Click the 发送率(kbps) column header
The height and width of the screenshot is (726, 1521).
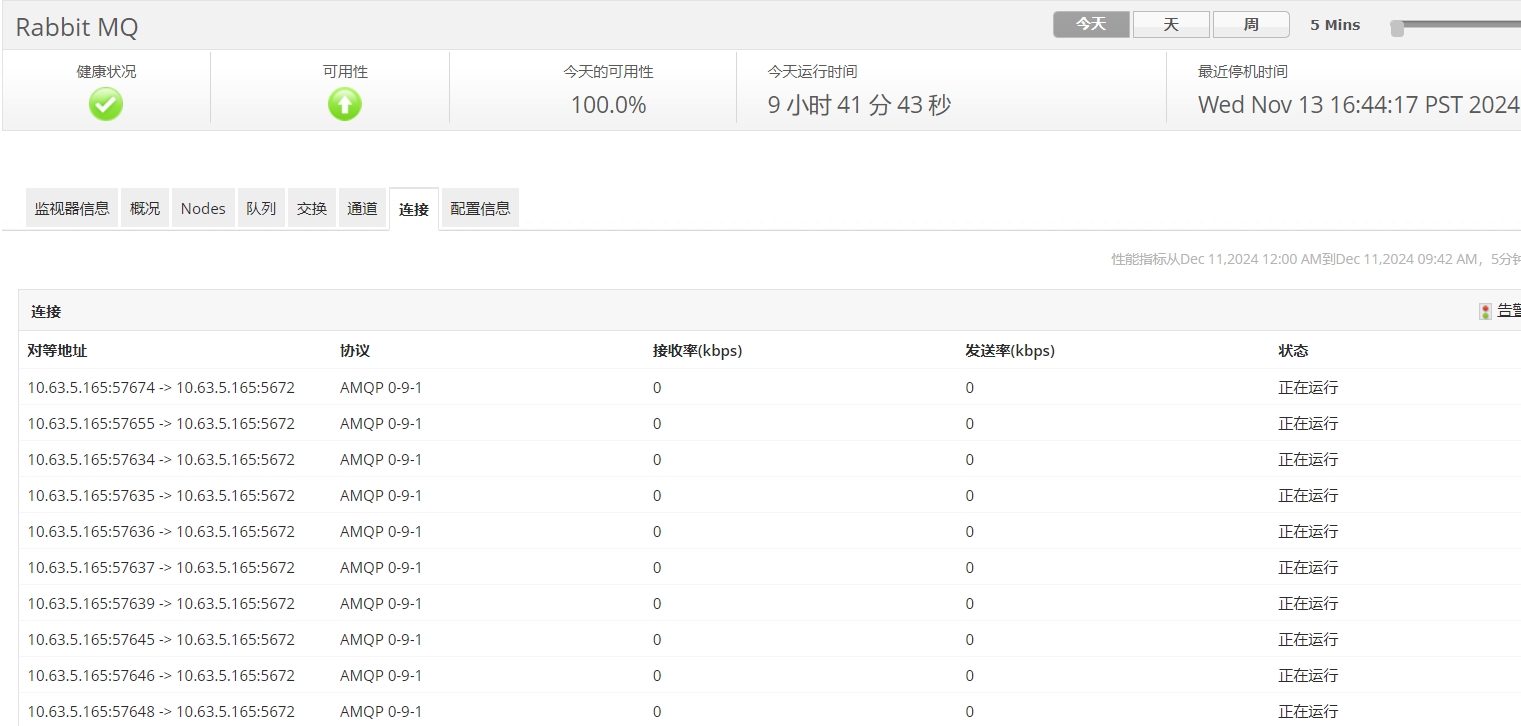pyautogui.click(x=1010, y=351)
